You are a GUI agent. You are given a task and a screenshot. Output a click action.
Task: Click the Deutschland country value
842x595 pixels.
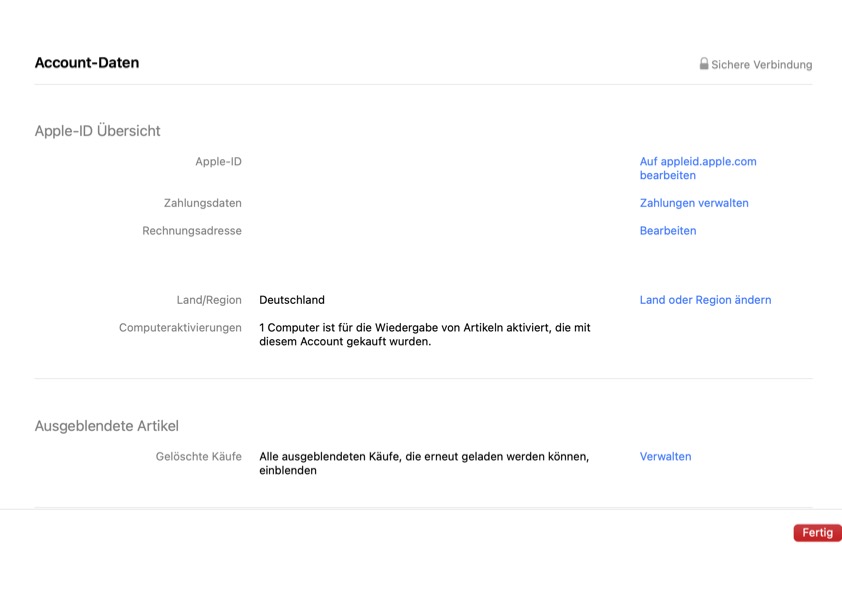click(x=292, y=300)
